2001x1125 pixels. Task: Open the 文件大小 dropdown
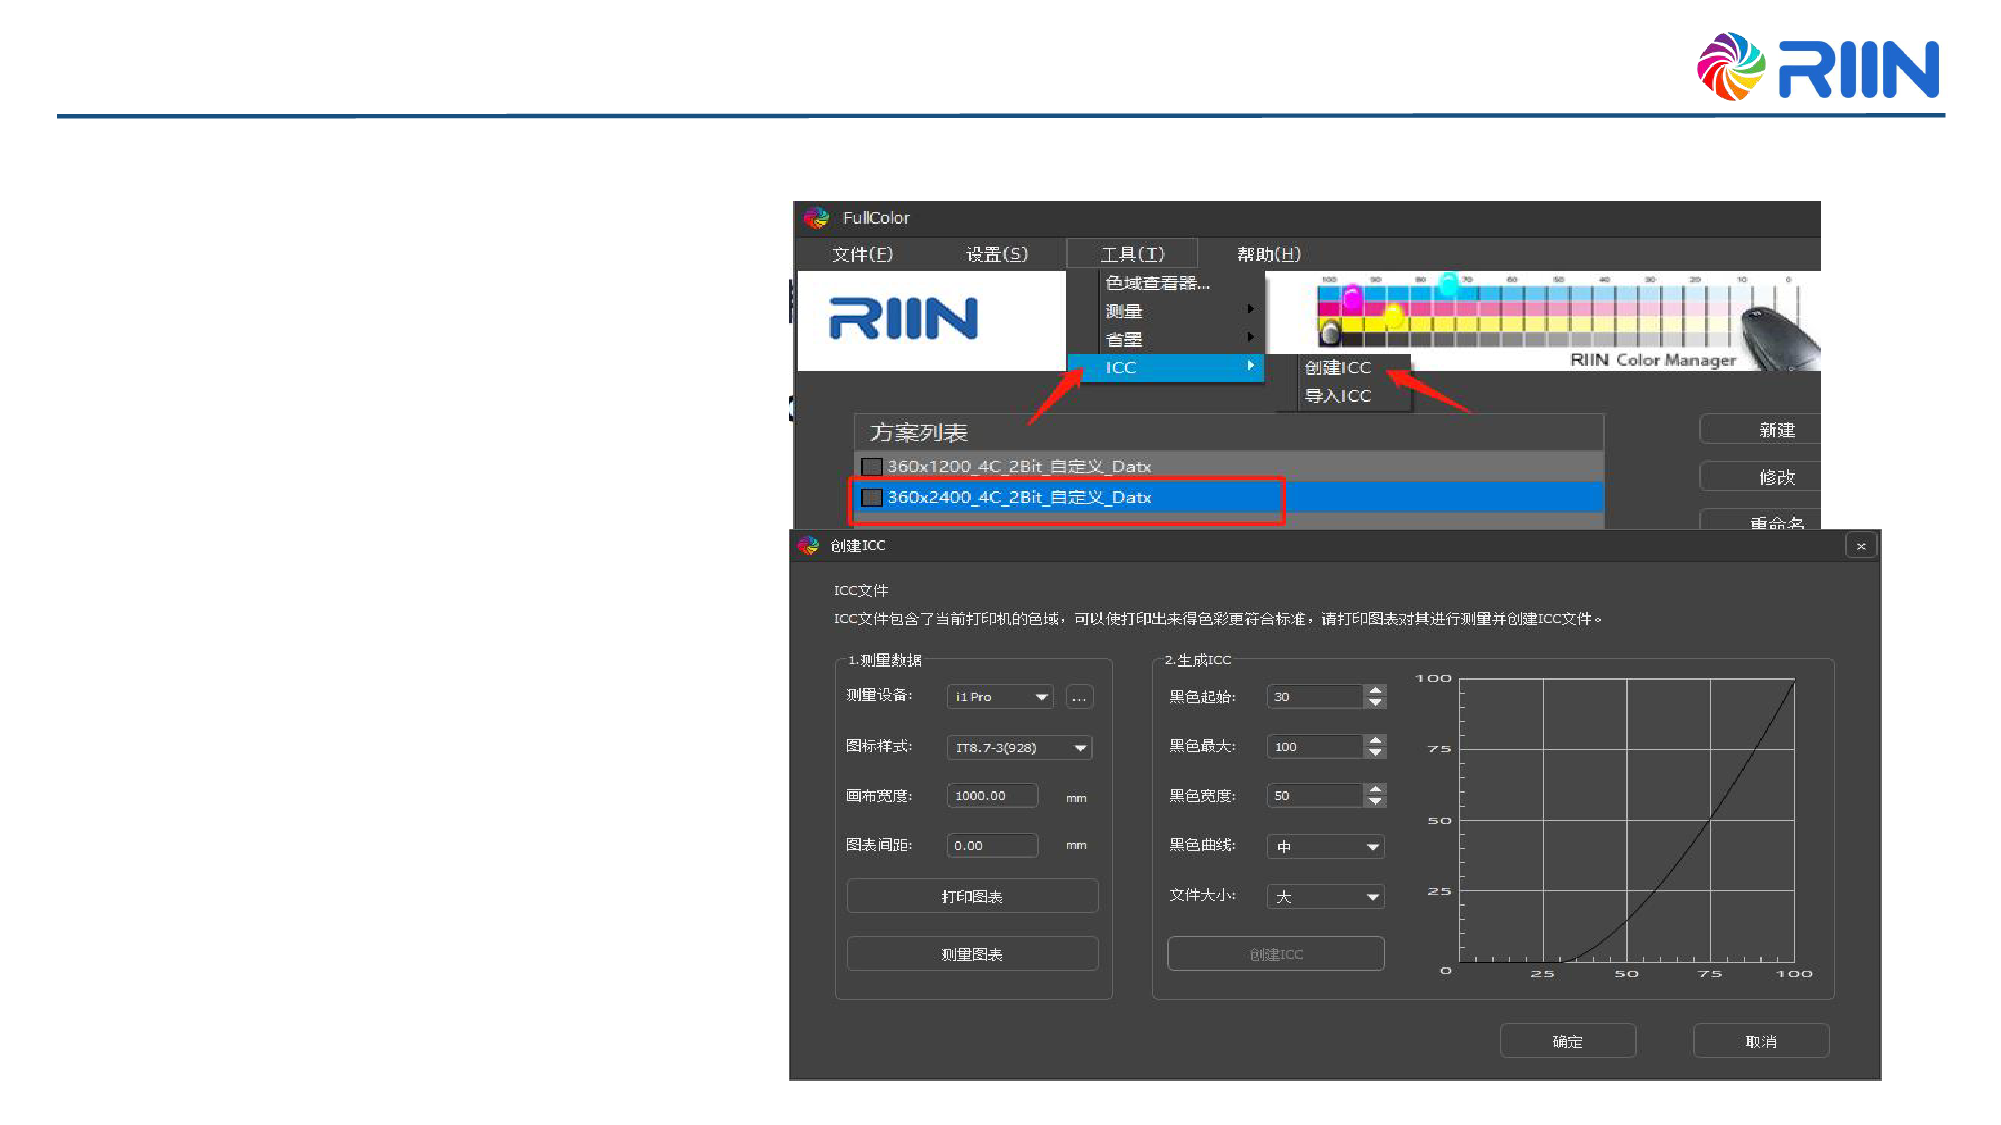(1325, 897)
